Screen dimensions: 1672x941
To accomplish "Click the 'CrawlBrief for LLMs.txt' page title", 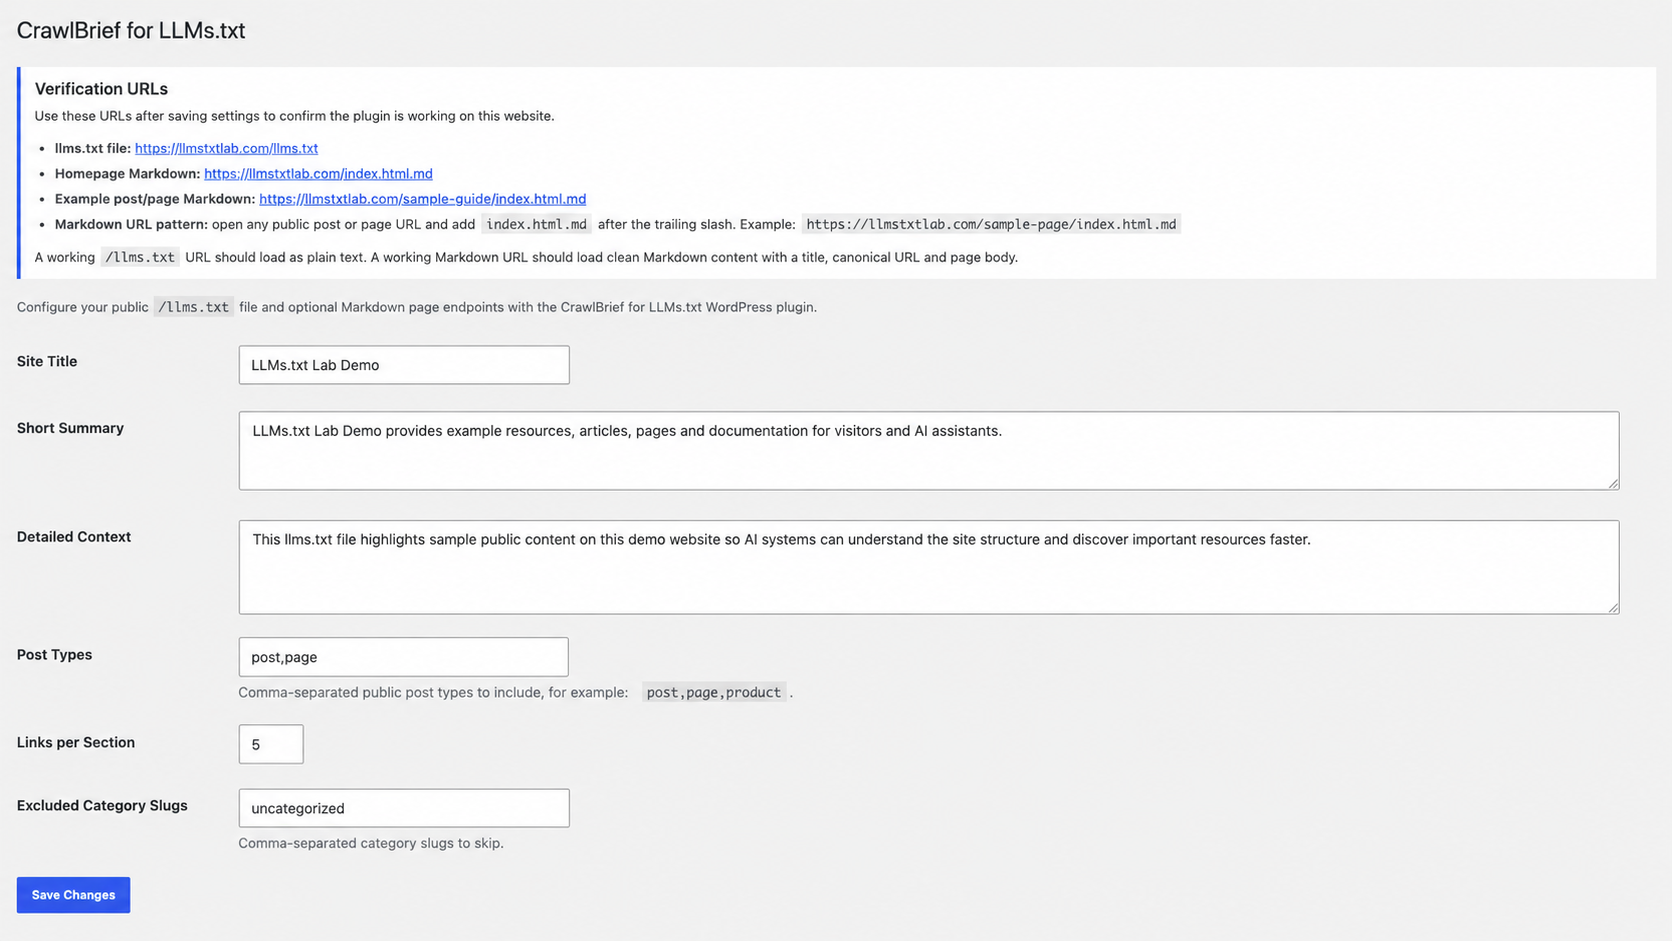I will point(131,30).
